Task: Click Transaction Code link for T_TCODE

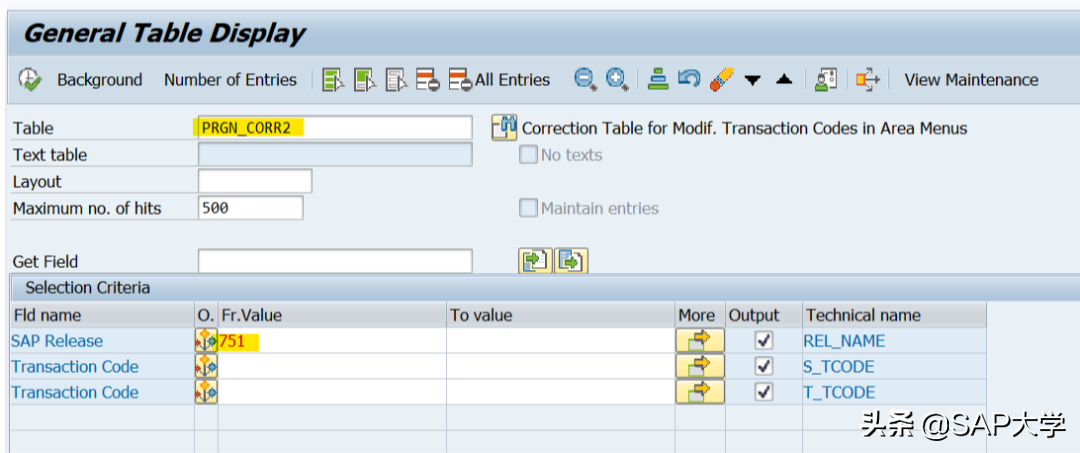Action: coord(75,392)
